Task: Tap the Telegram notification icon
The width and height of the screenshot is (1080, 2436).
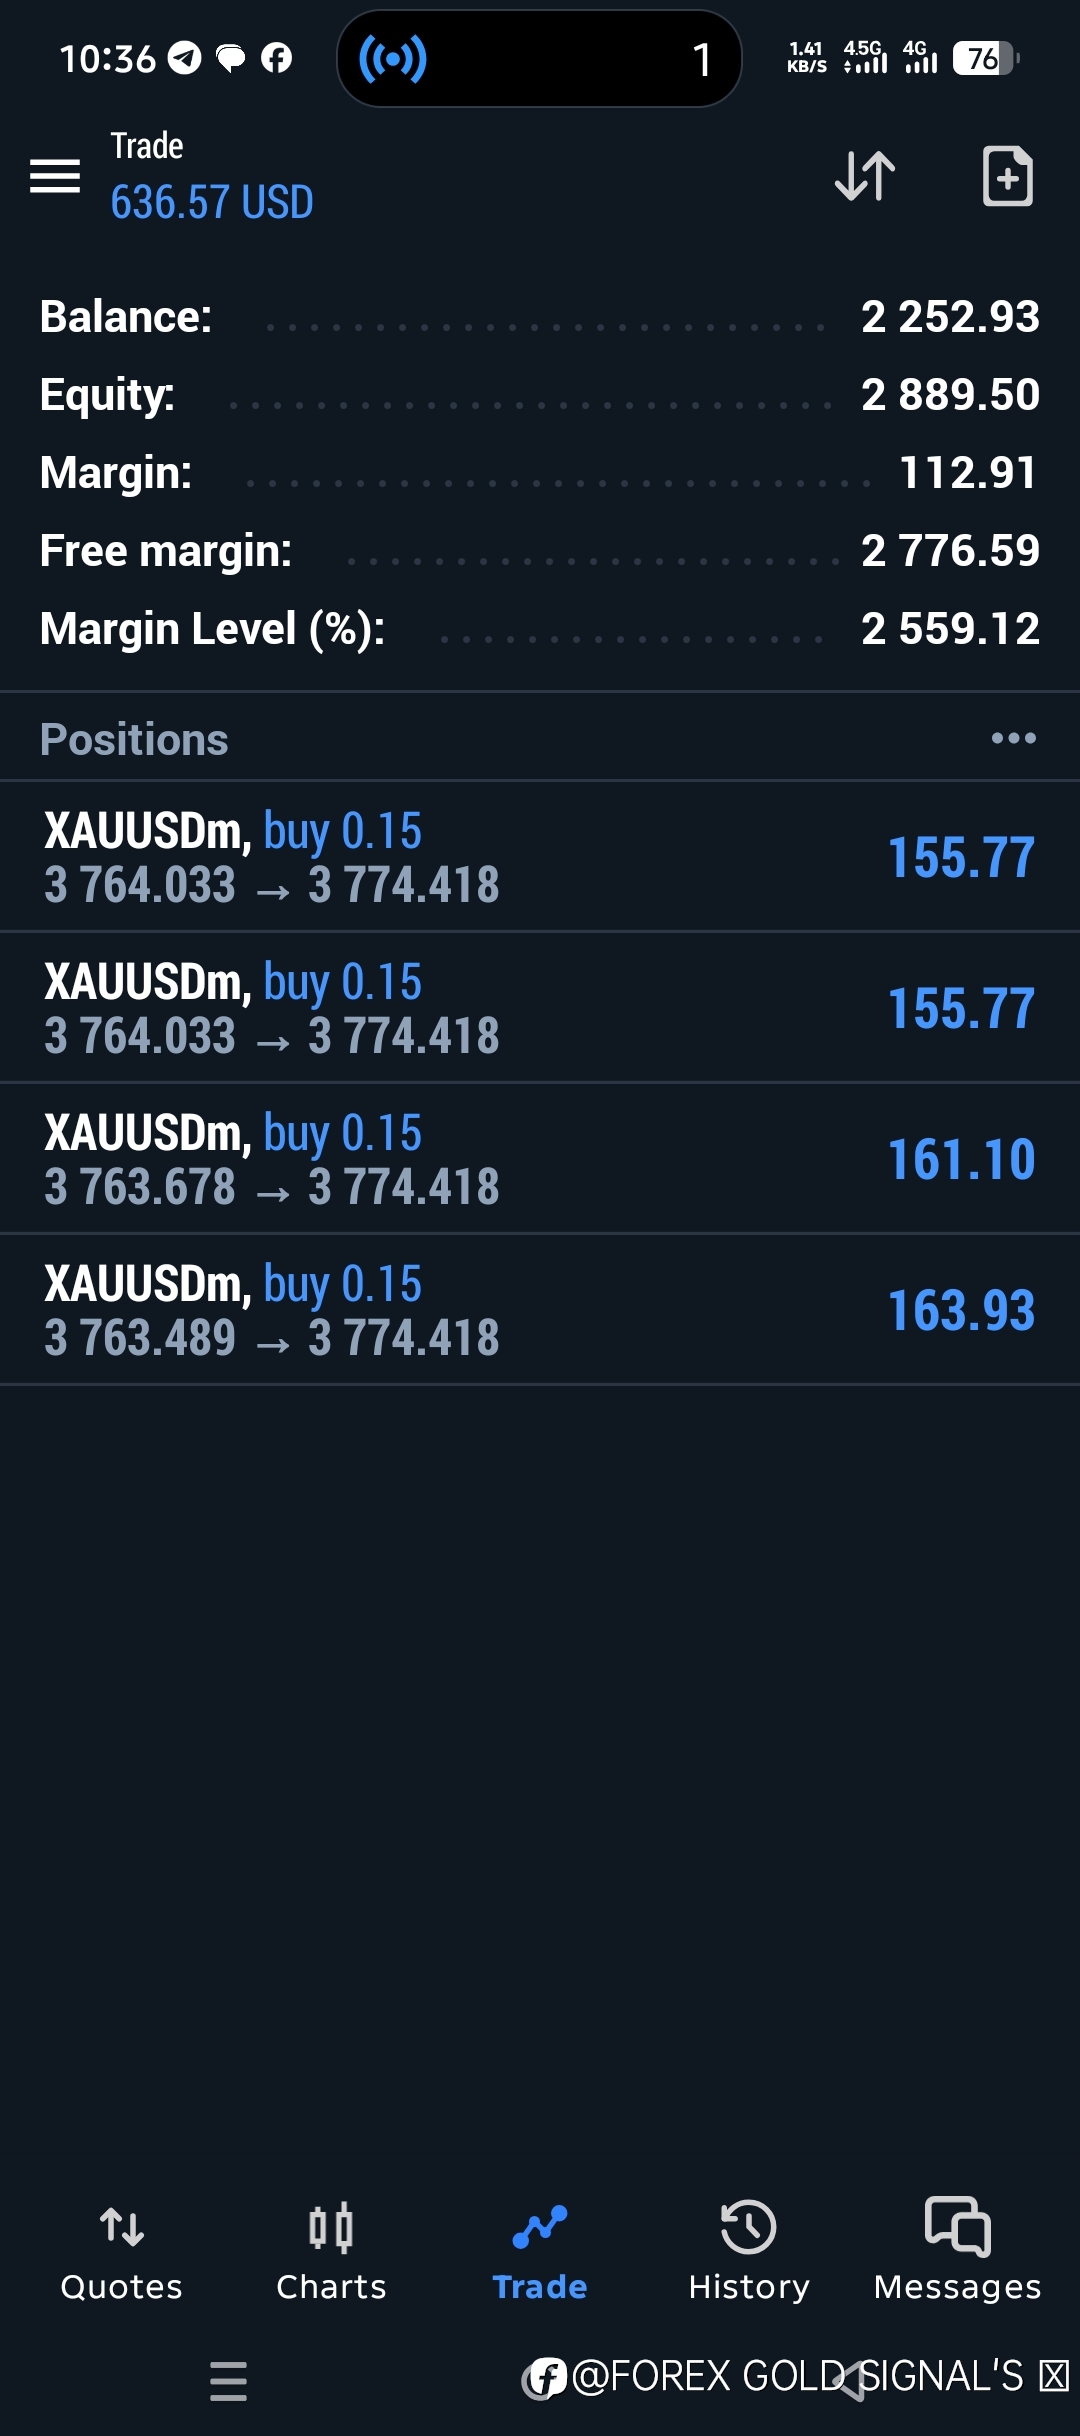Action: pos(184,59)
